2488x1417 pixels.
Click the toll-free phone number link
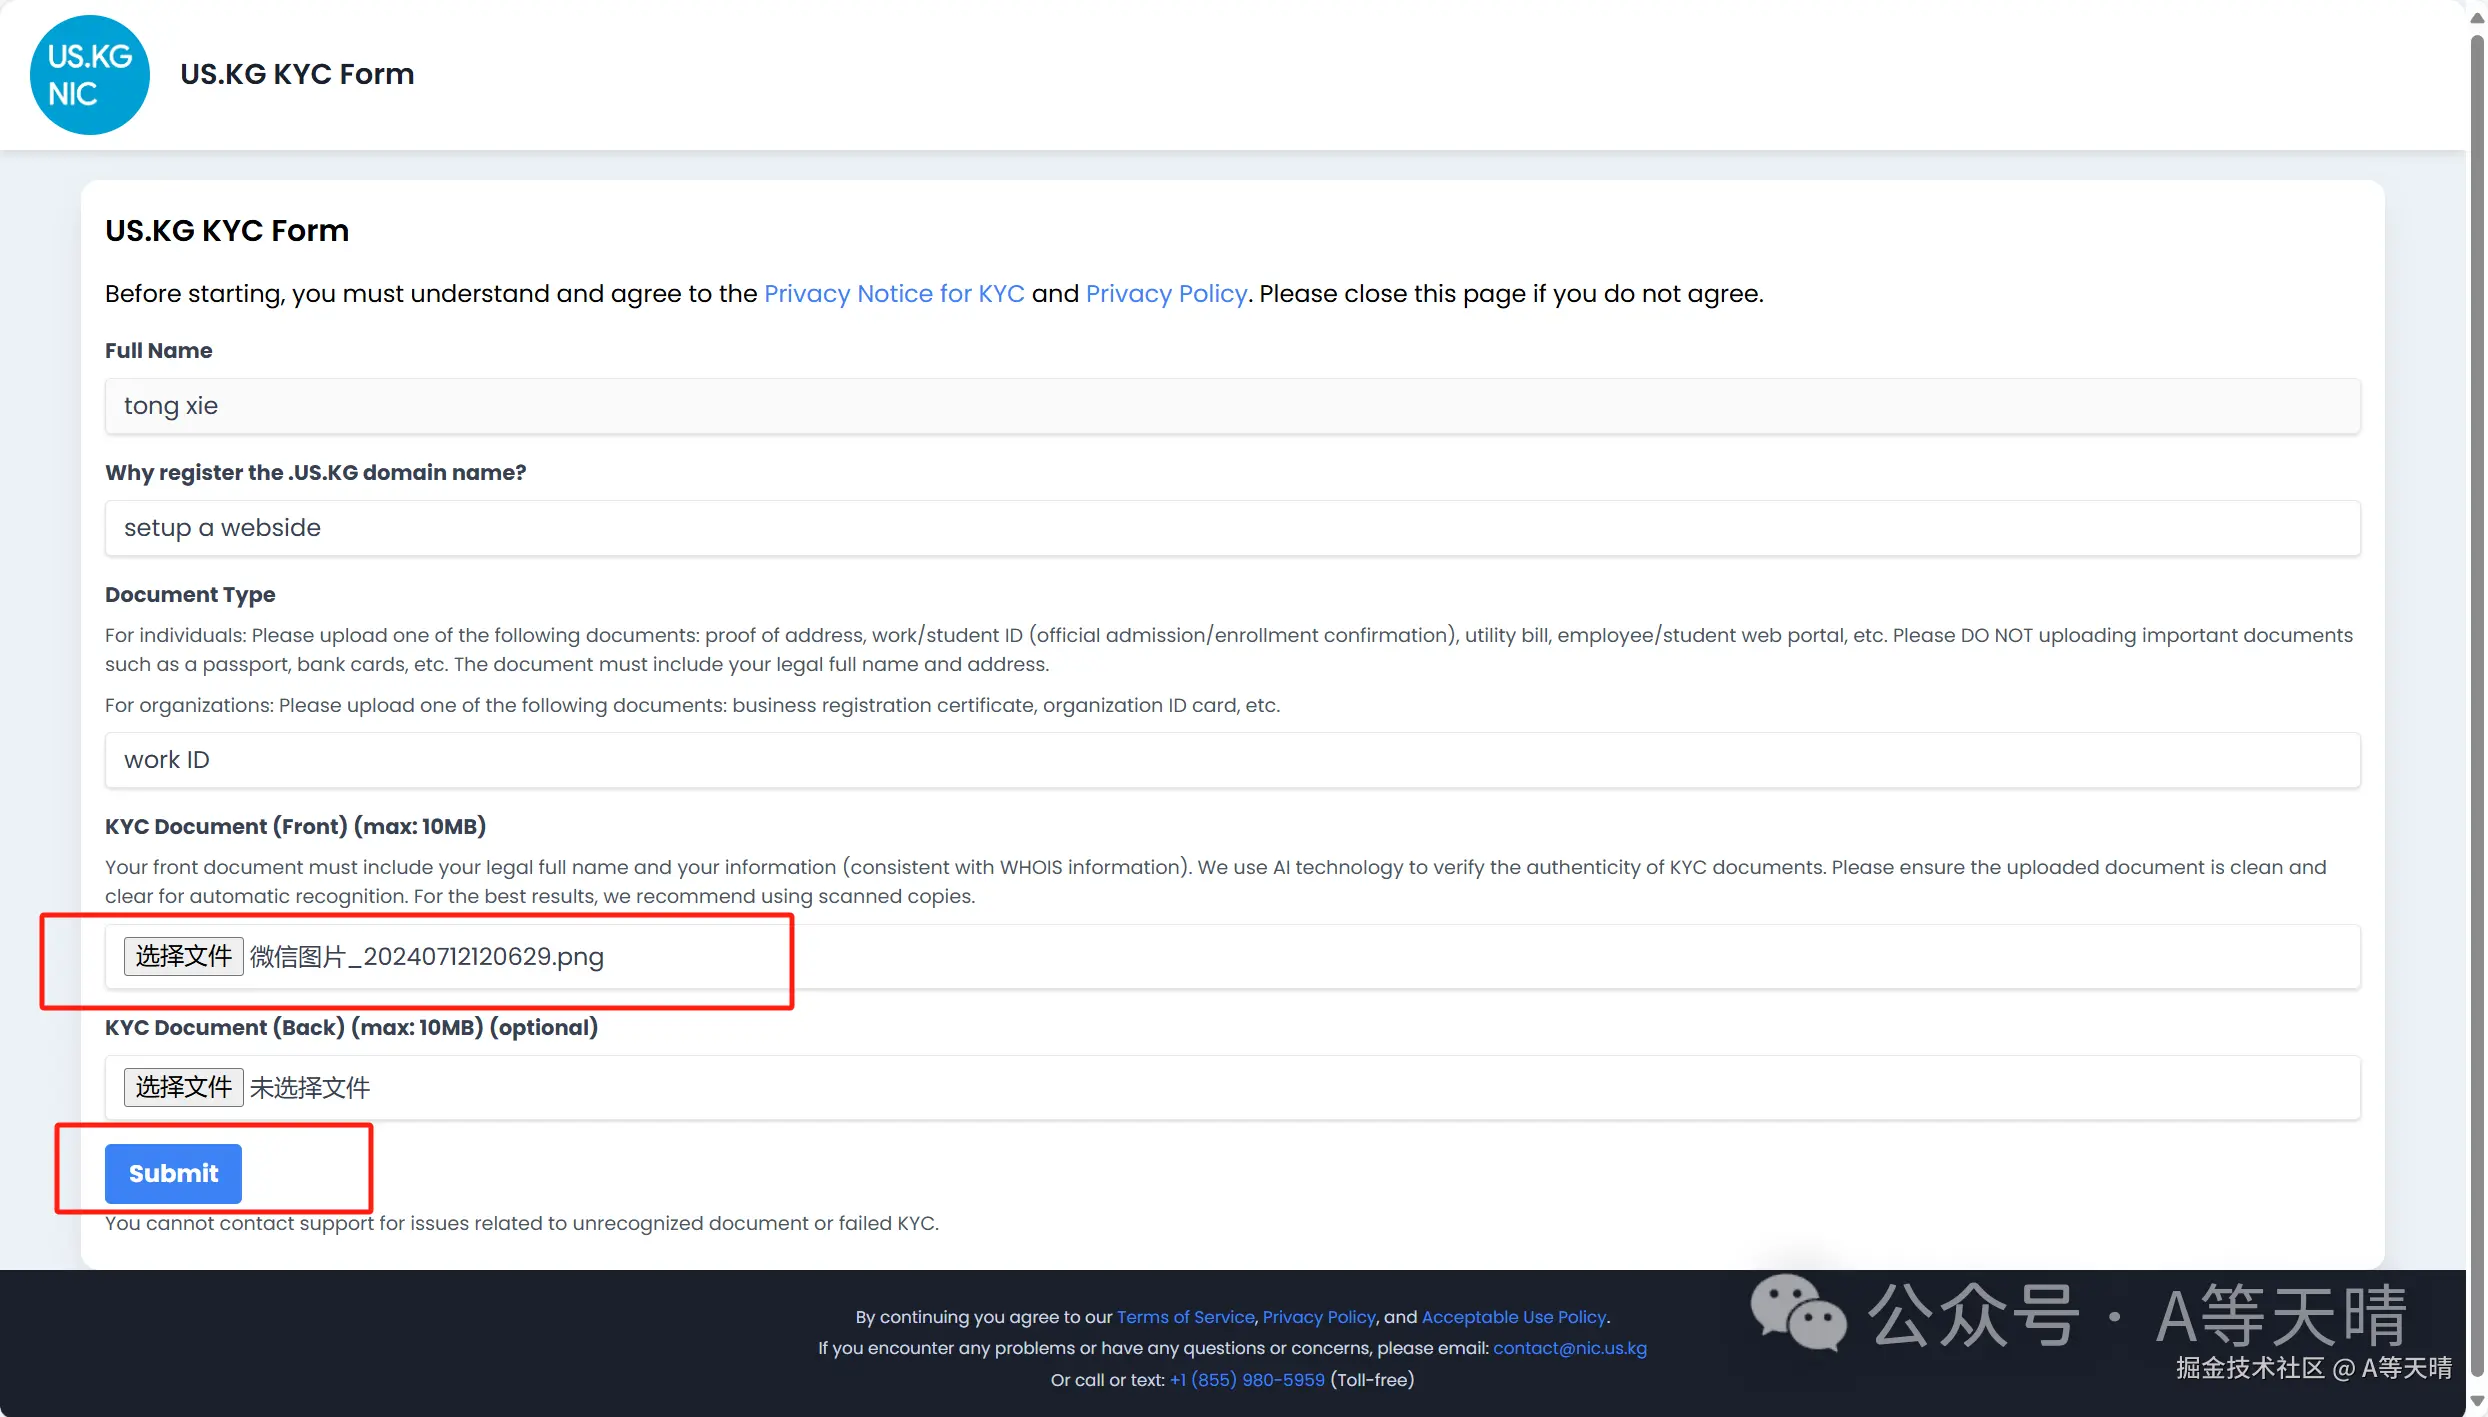(1247, 1380)
